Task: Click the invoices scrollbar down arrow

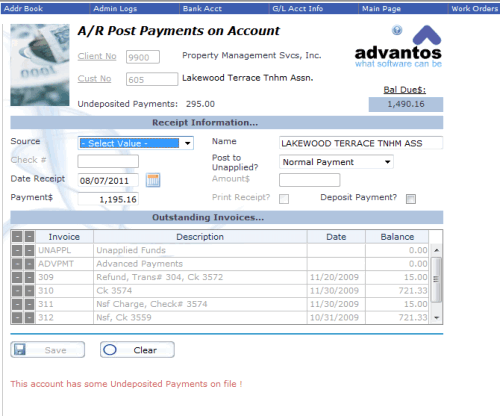Action: click(x=436, y=318)
